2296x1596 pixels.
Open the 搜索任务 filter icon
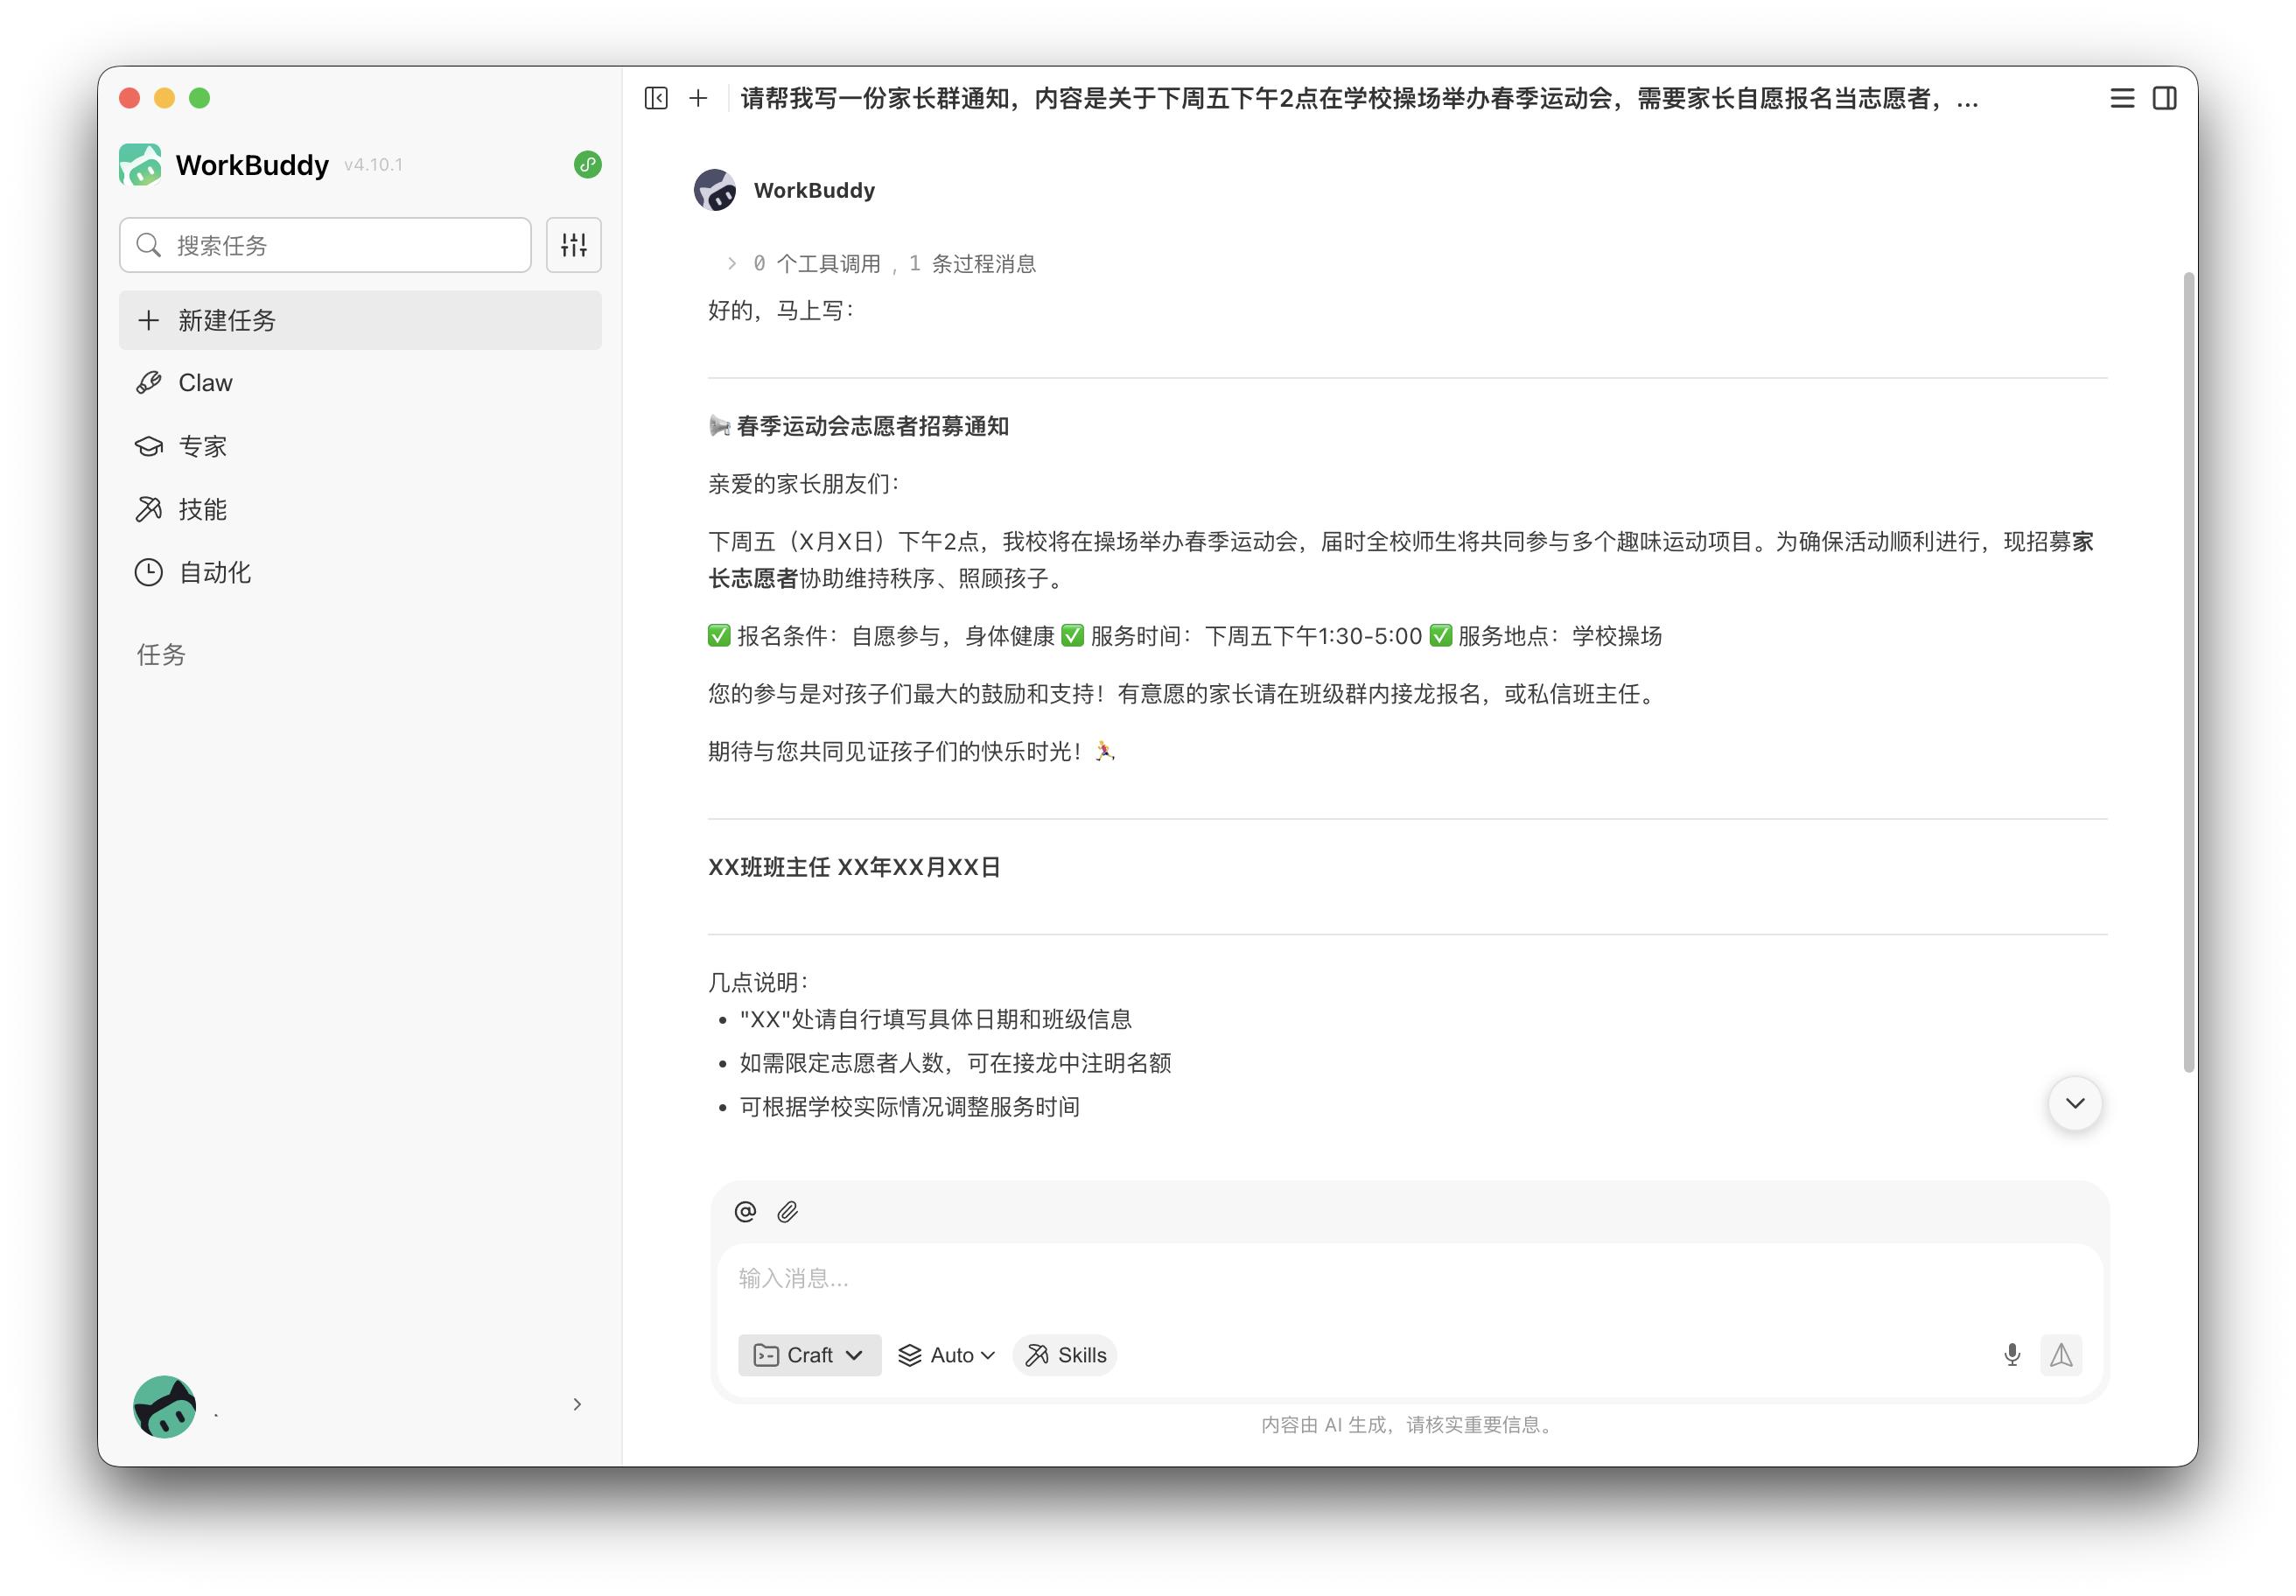pyautogui.click(x=573, y=244)
